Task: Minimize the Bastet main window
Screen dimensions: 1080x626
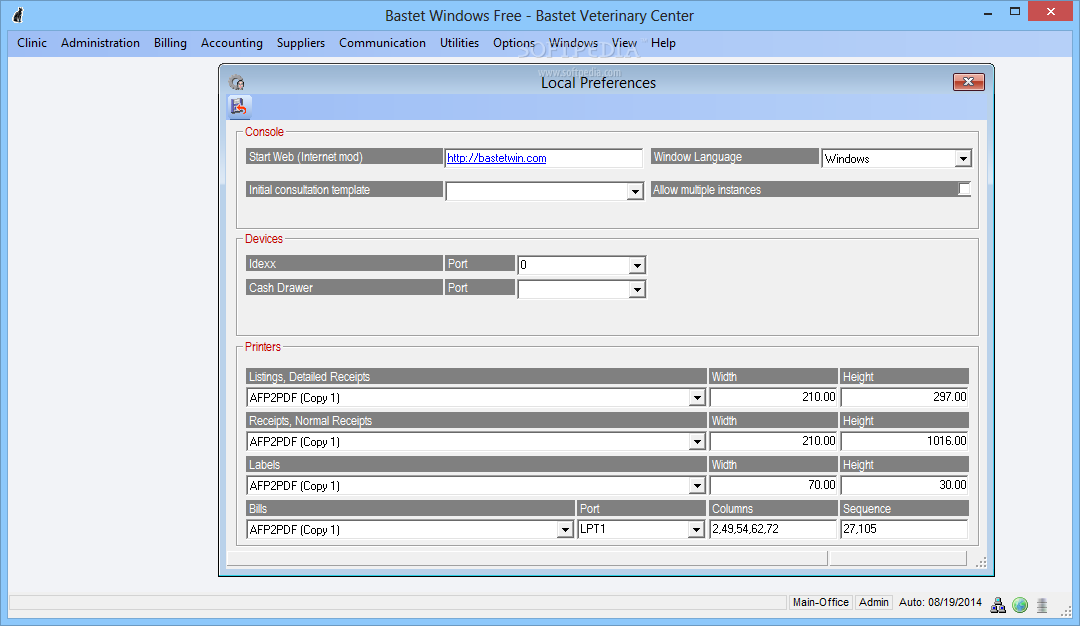Action: 988,12
